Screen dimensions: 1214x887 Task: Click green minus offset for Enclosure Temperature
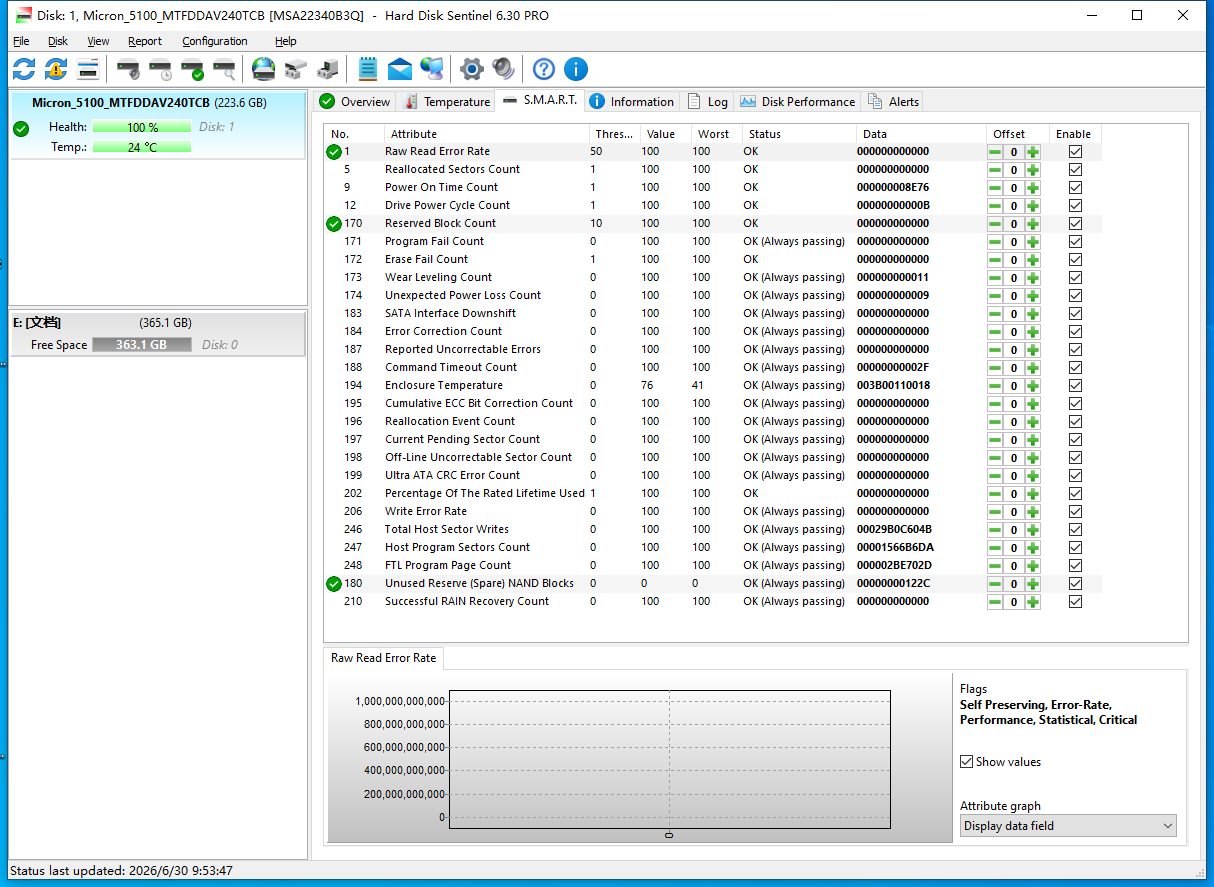pyautogui.click(x=995, y=386)
